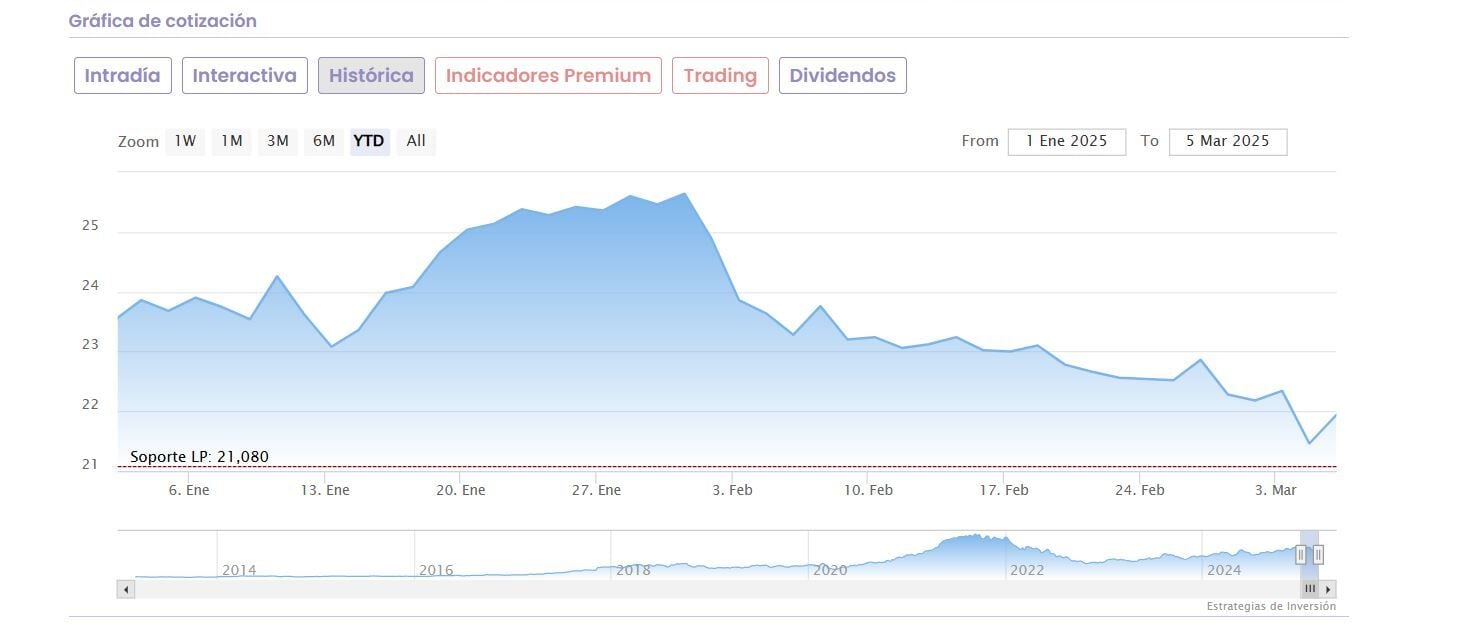Select the Histórica tab
The height and width of the screenshot is (638, 1476).
pos(371,76)
